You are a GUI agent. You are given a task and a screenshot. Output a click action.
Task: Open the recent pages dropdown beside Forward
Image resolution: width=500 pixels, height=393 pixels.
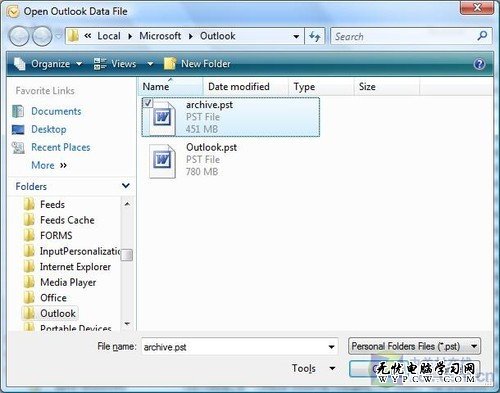coord(58,36)
